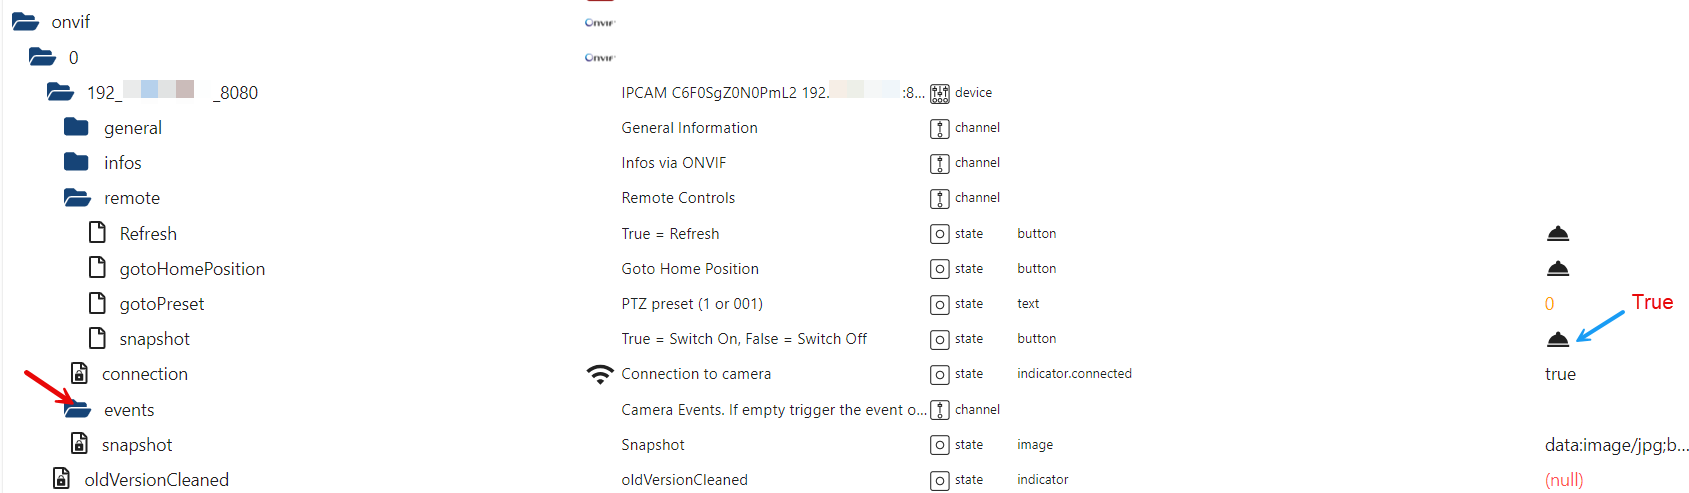Expand the general folder

76,127
